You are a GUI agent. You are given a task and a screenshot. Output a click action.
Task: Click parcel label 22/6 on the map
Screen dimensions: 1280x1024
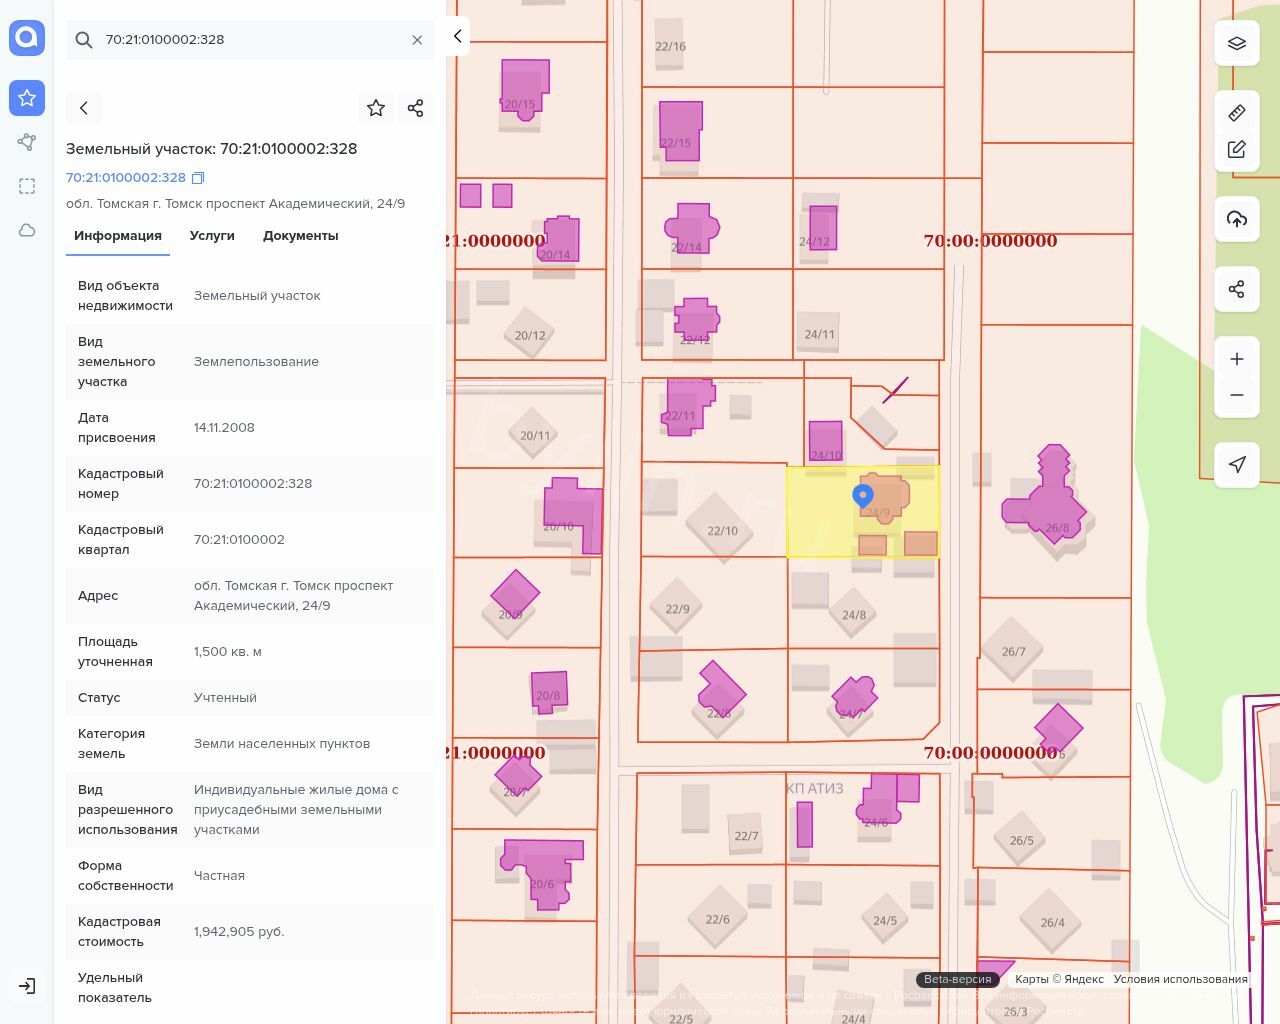717,919
